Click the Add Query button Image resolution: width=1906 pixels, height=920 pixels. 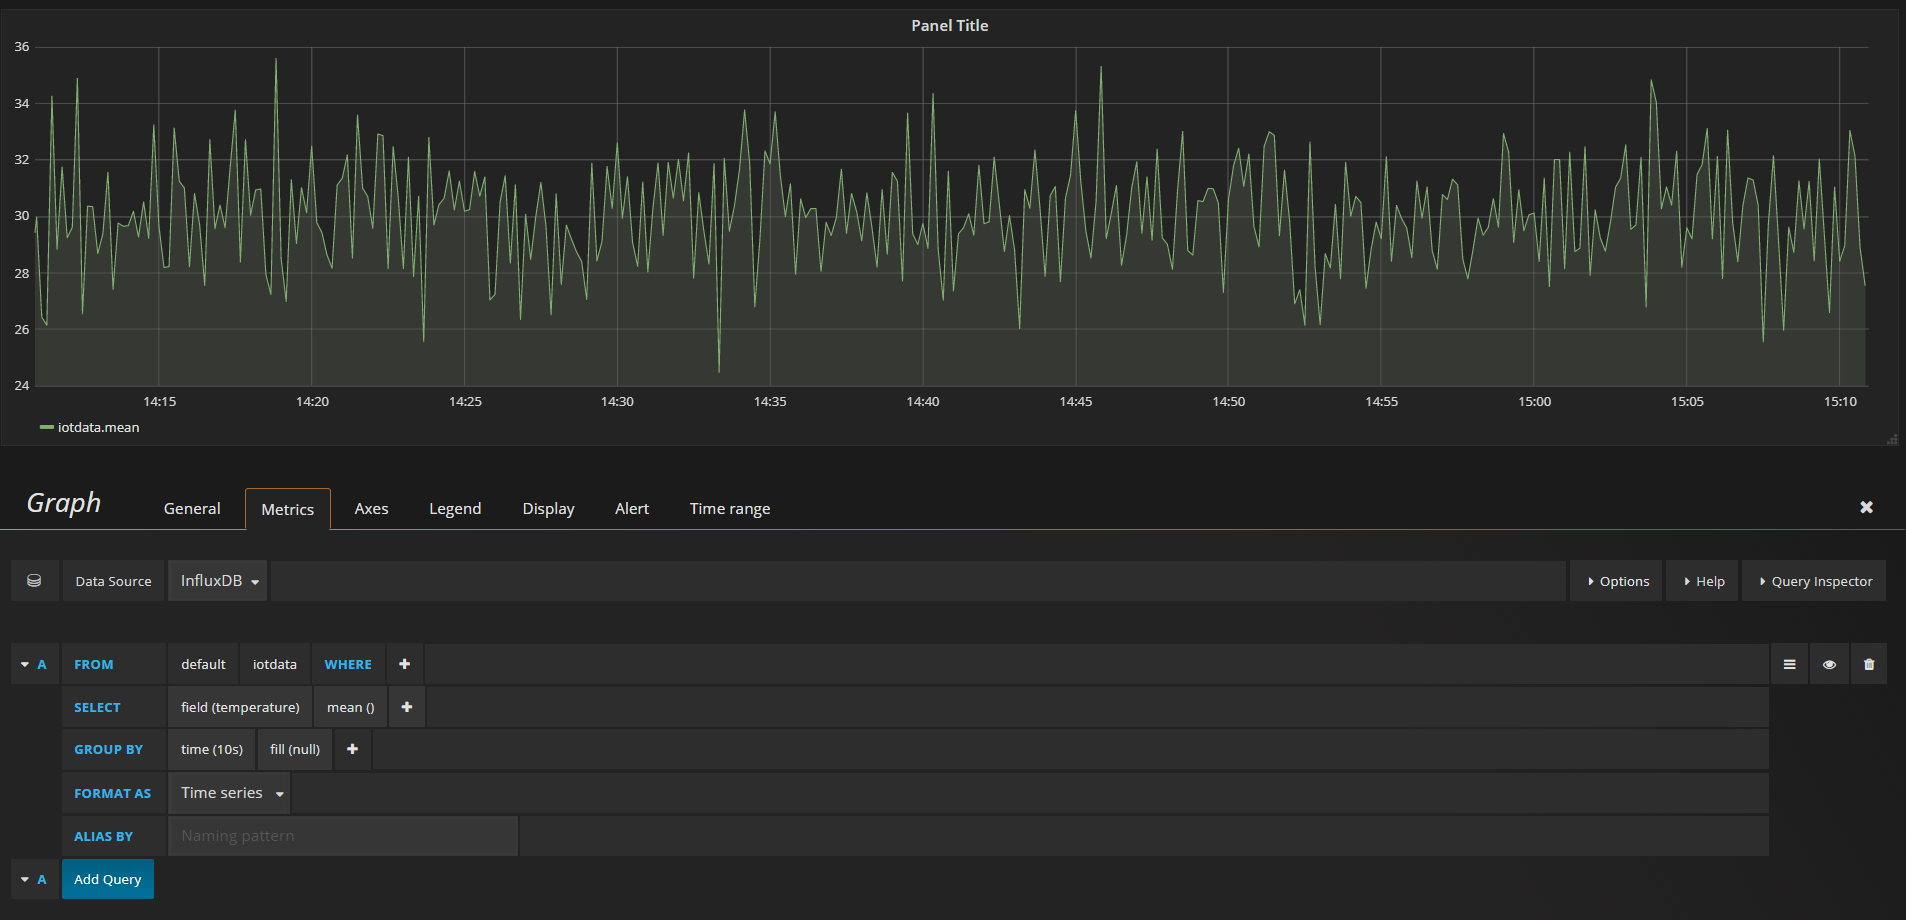108,879
